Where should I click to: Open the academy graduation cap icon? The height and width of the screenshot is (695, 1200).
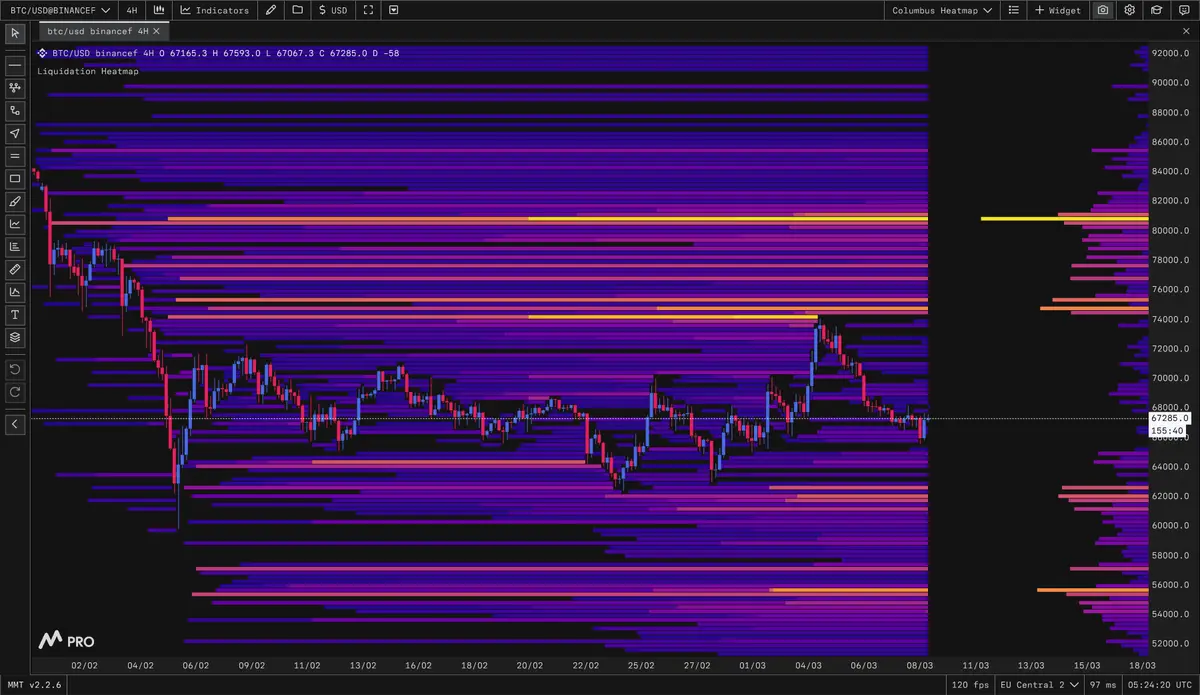pyautogui.click(x=1156, y=10)
